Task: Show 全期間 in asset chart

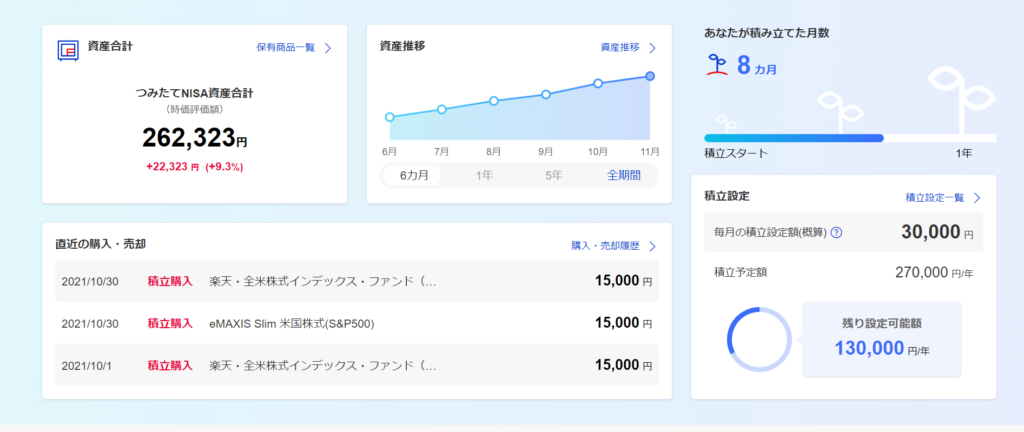Action: click(624, 176)
